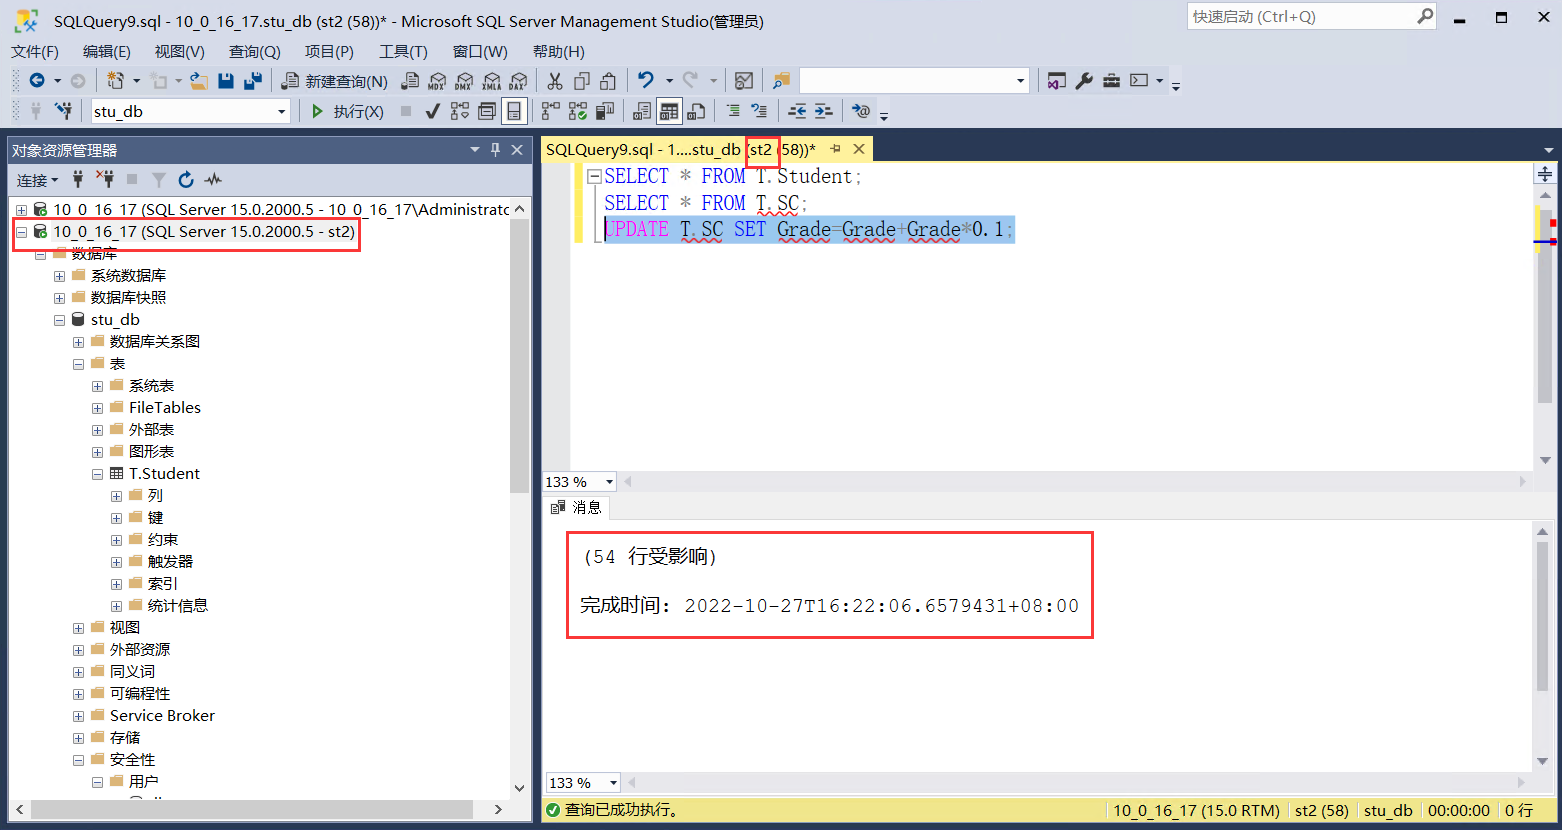This screenshot has width=1562, height=830.
Task: Open a new MDX query
Action: [437, 81]
